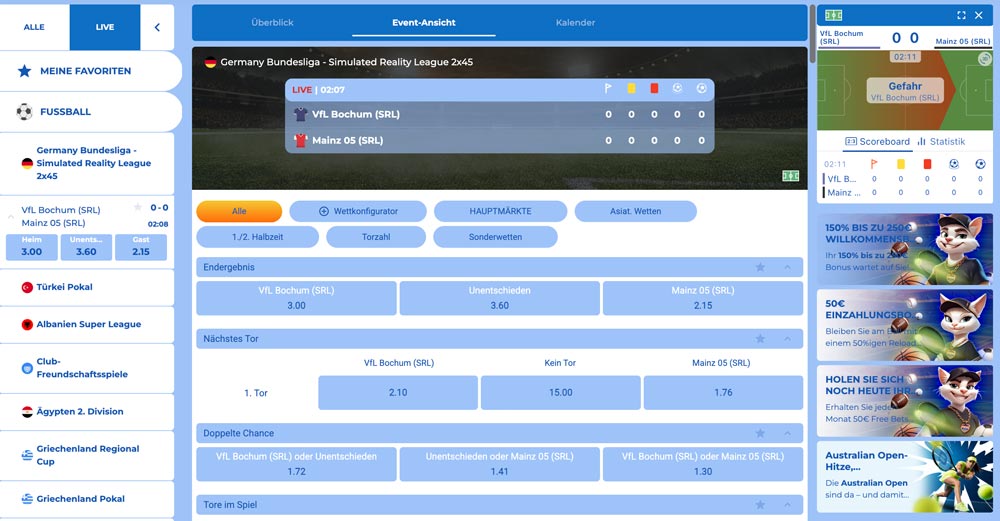1000x521 pixels.
Task: Favorite the Nächstes Tor market
Action: pos(760,339)
